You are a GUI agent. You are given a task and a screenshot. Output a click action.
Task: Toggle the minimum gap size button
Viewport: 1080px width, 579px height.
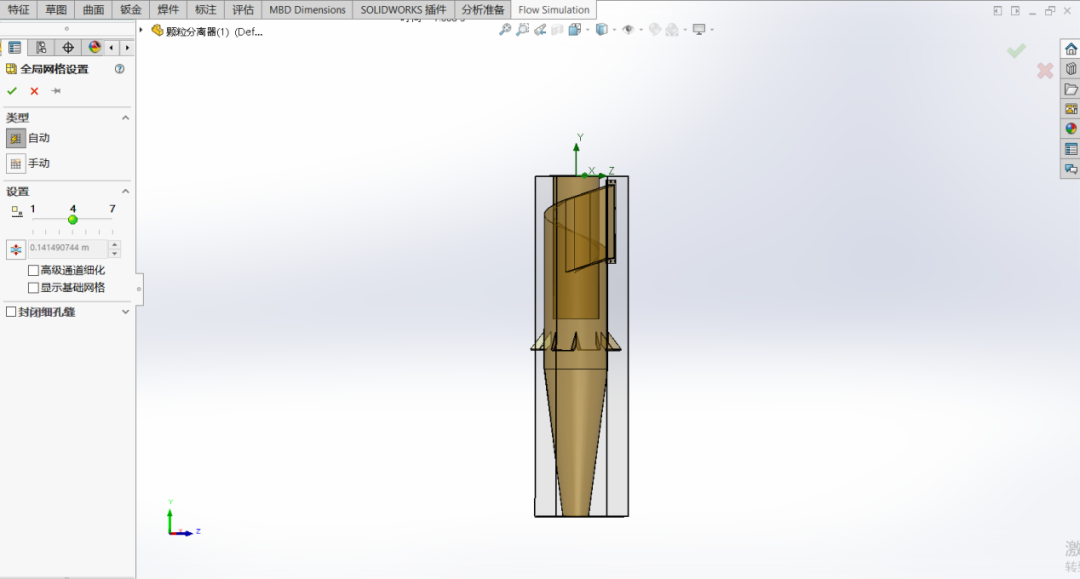(x=16, y=249)
